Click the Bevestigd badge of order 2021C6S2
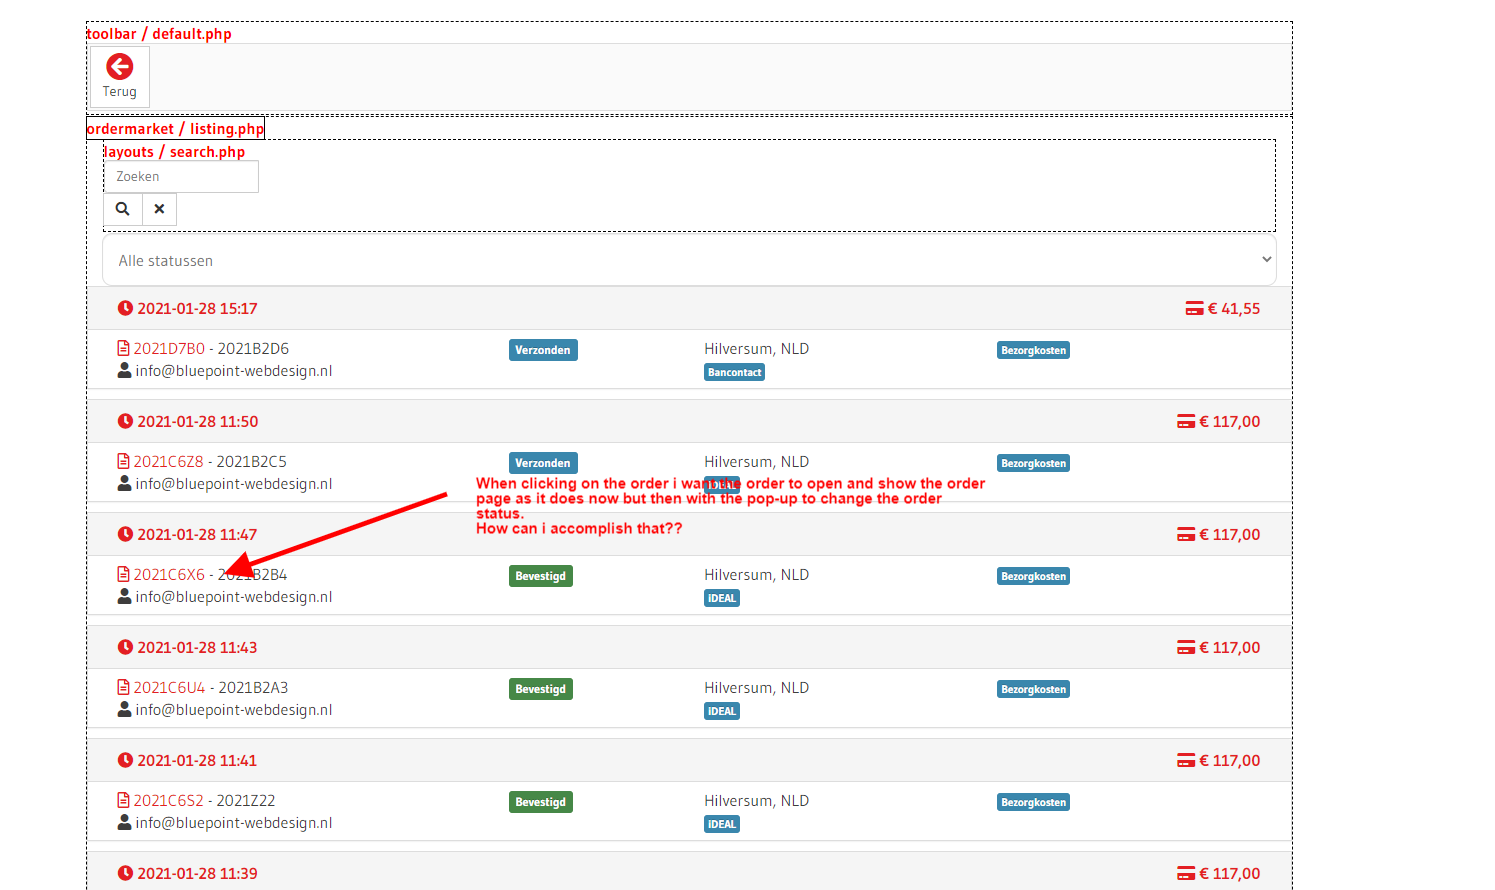Screen dimensions: 1495x890 tap(541, 802)
